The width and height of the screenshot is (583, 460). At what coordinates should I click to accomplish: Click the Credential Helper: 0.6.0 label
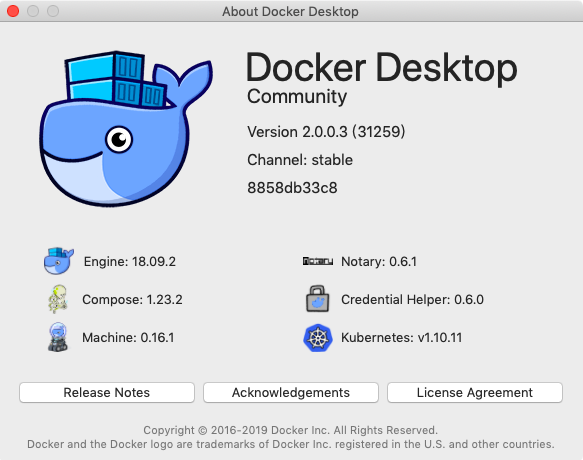(412, 299)
